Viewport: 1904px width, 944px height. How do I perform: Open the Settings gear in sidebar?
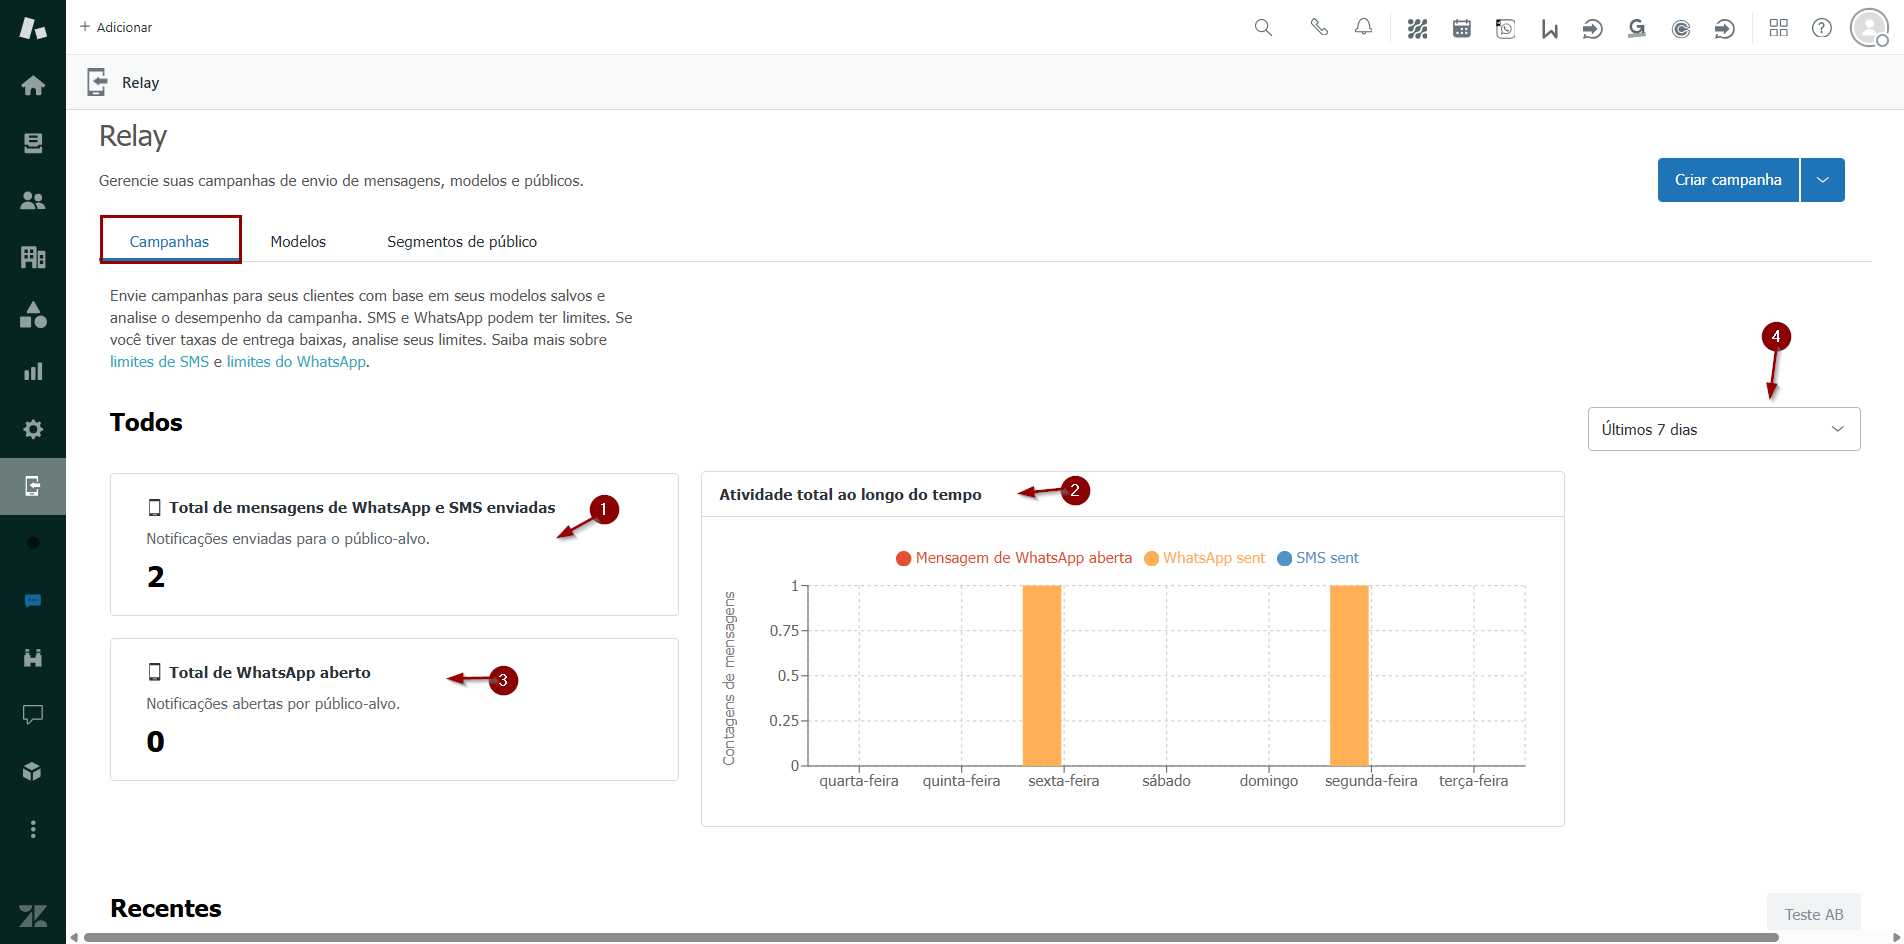(x=33, y=429)
